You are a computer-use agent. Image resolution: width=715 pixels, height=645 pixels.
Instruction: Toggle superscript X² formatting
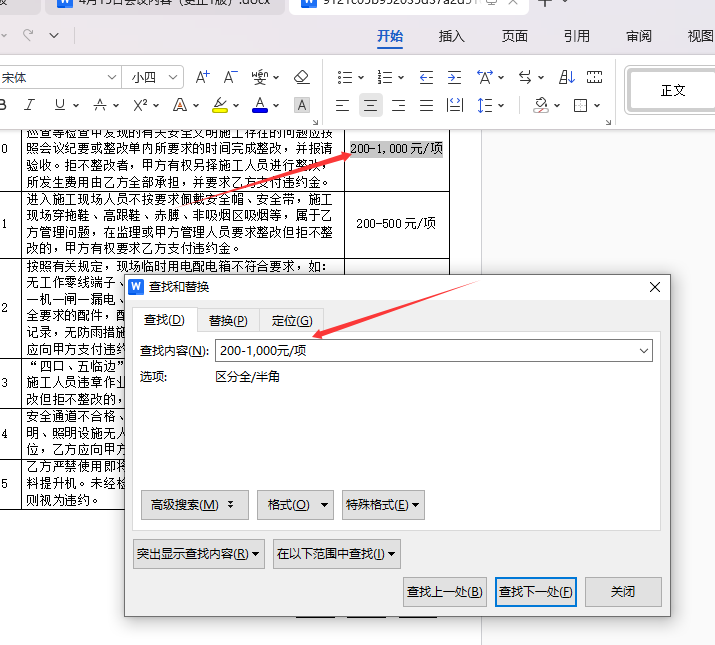point(140,105)
